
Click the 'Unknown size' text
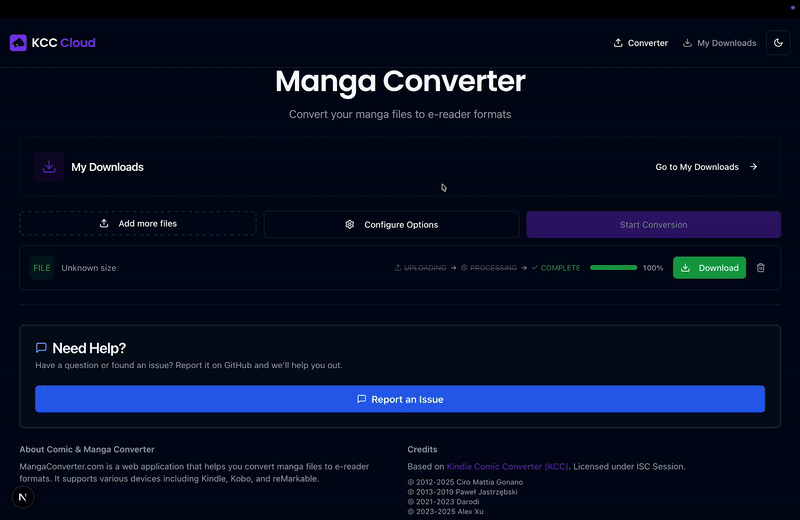(89, 268)
